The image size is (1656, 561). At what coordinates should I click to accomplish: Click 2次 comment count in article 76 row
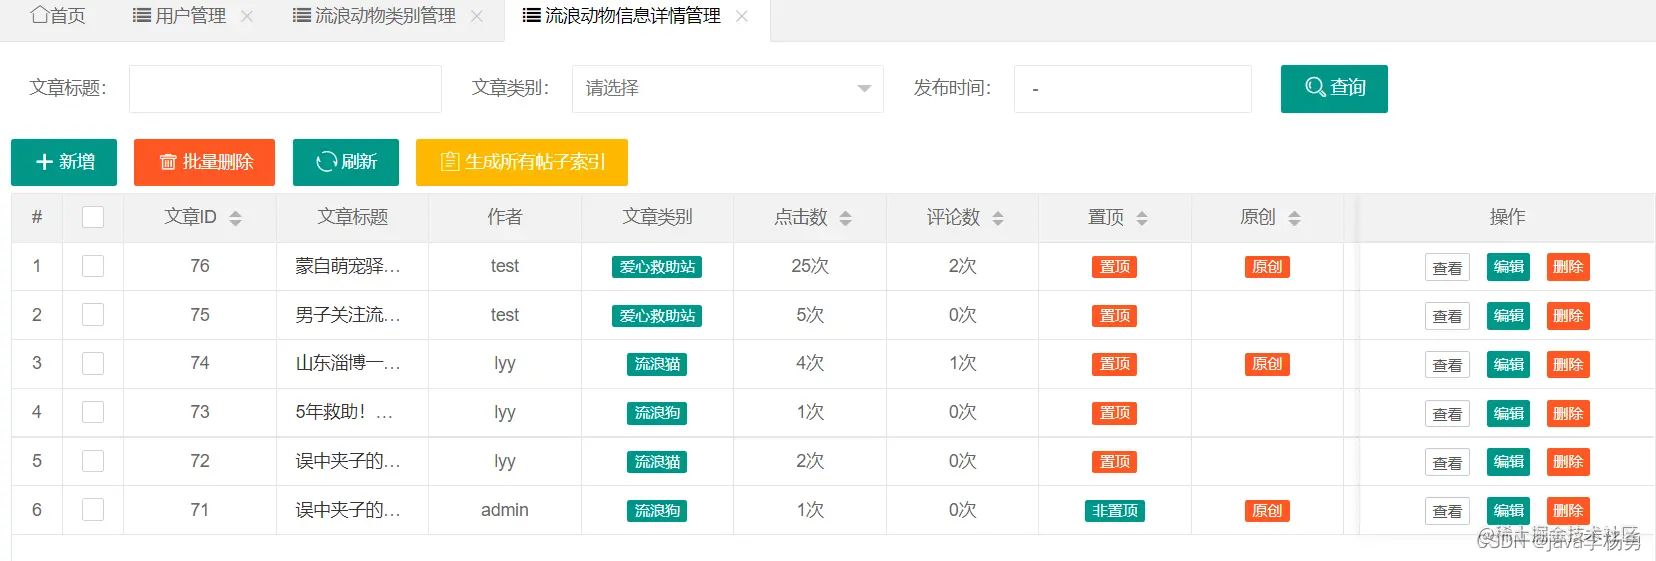(x=963, y=266)
